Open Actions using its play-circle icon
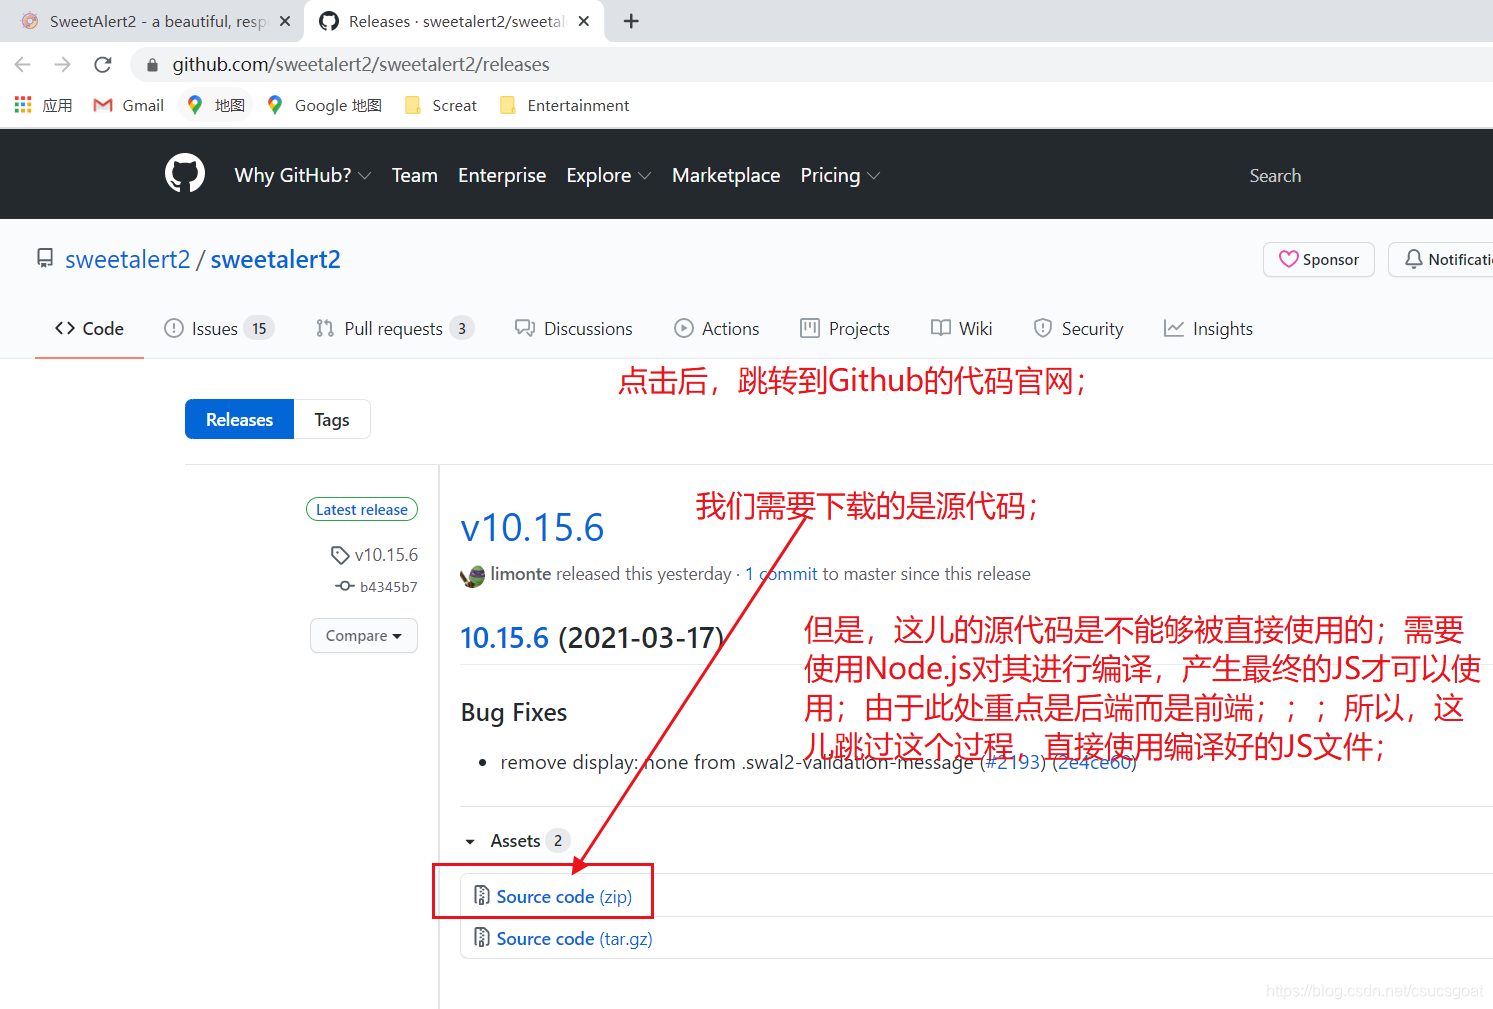Image resolution: width=1493 pixels, height=1009 pixels. click(x=684, y=328)
